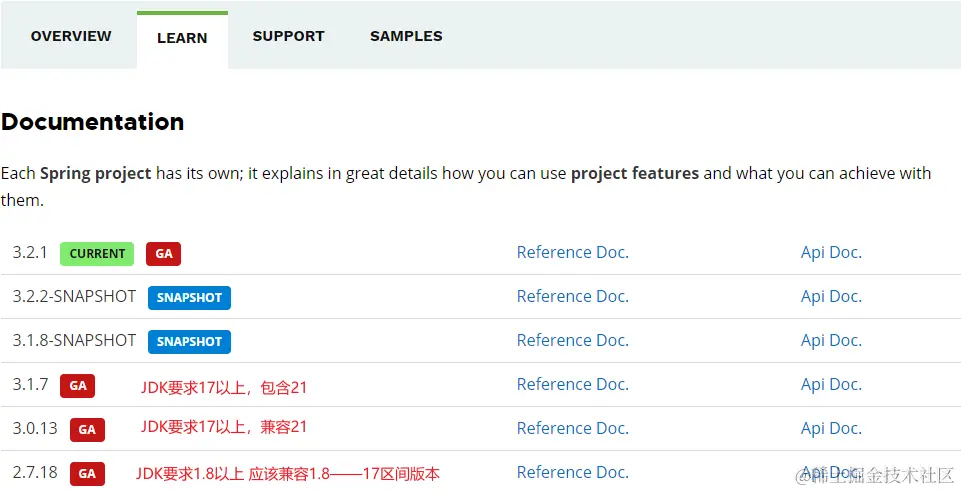This screenshot has width=961, height=492.
Task: Open Reference Doc. for version 3.0.13
Action: point(572,428)
